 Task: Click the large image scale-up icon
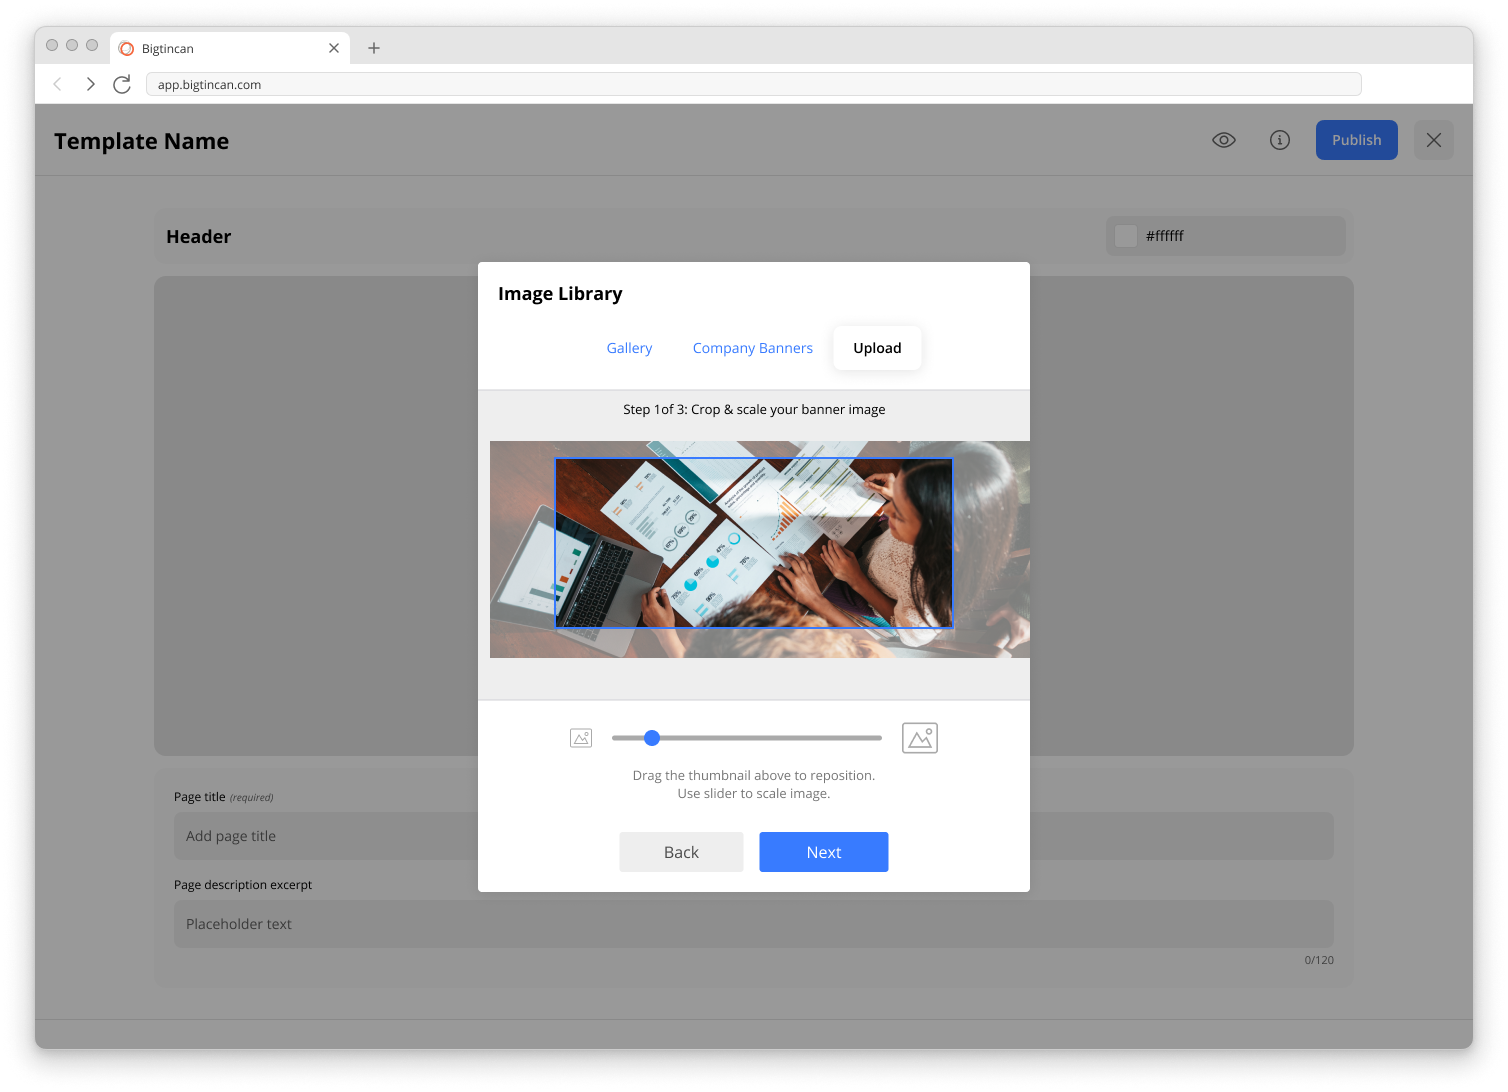(919, 738)
